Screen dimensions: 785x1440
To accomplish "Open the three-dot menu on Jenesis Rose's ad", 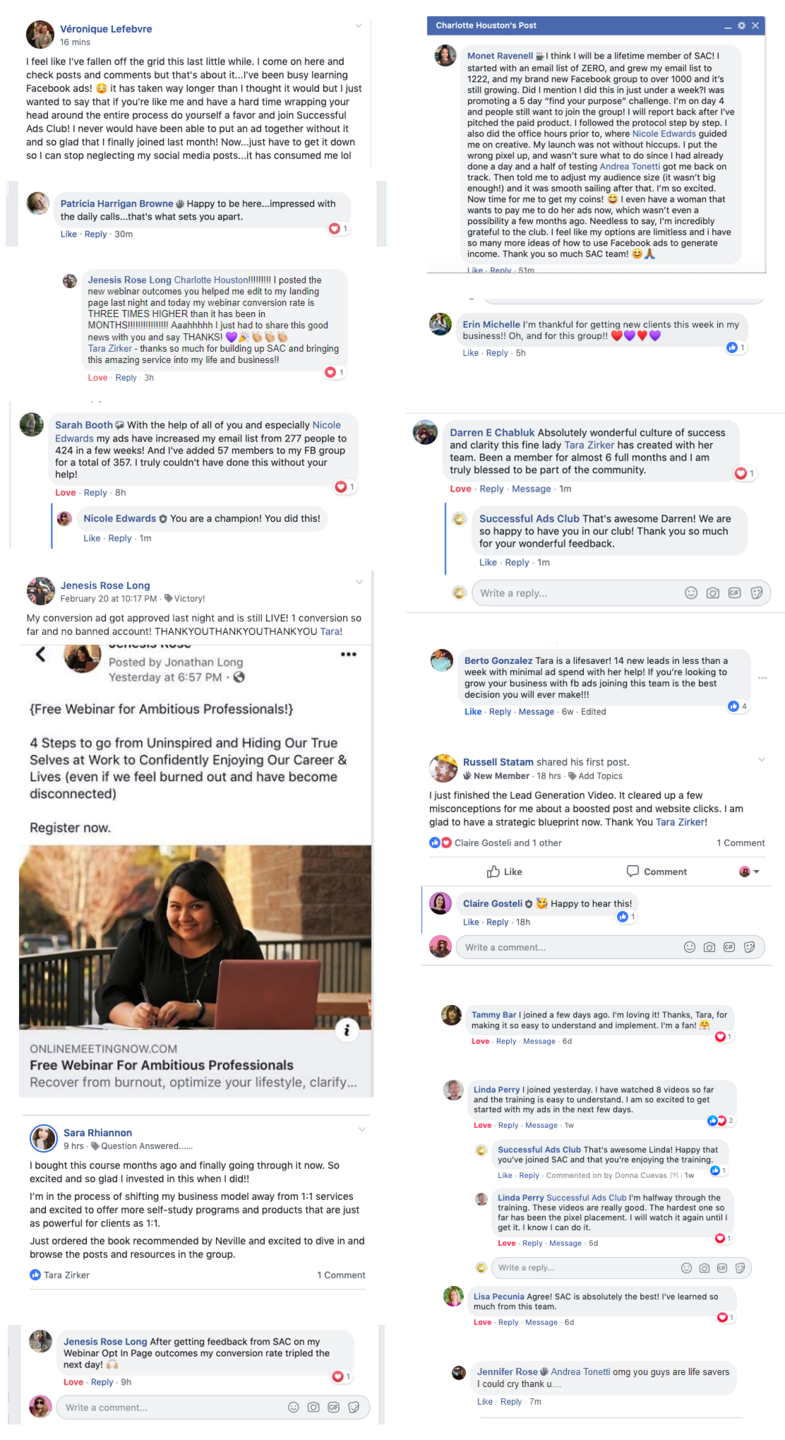I will pos(348,655).
